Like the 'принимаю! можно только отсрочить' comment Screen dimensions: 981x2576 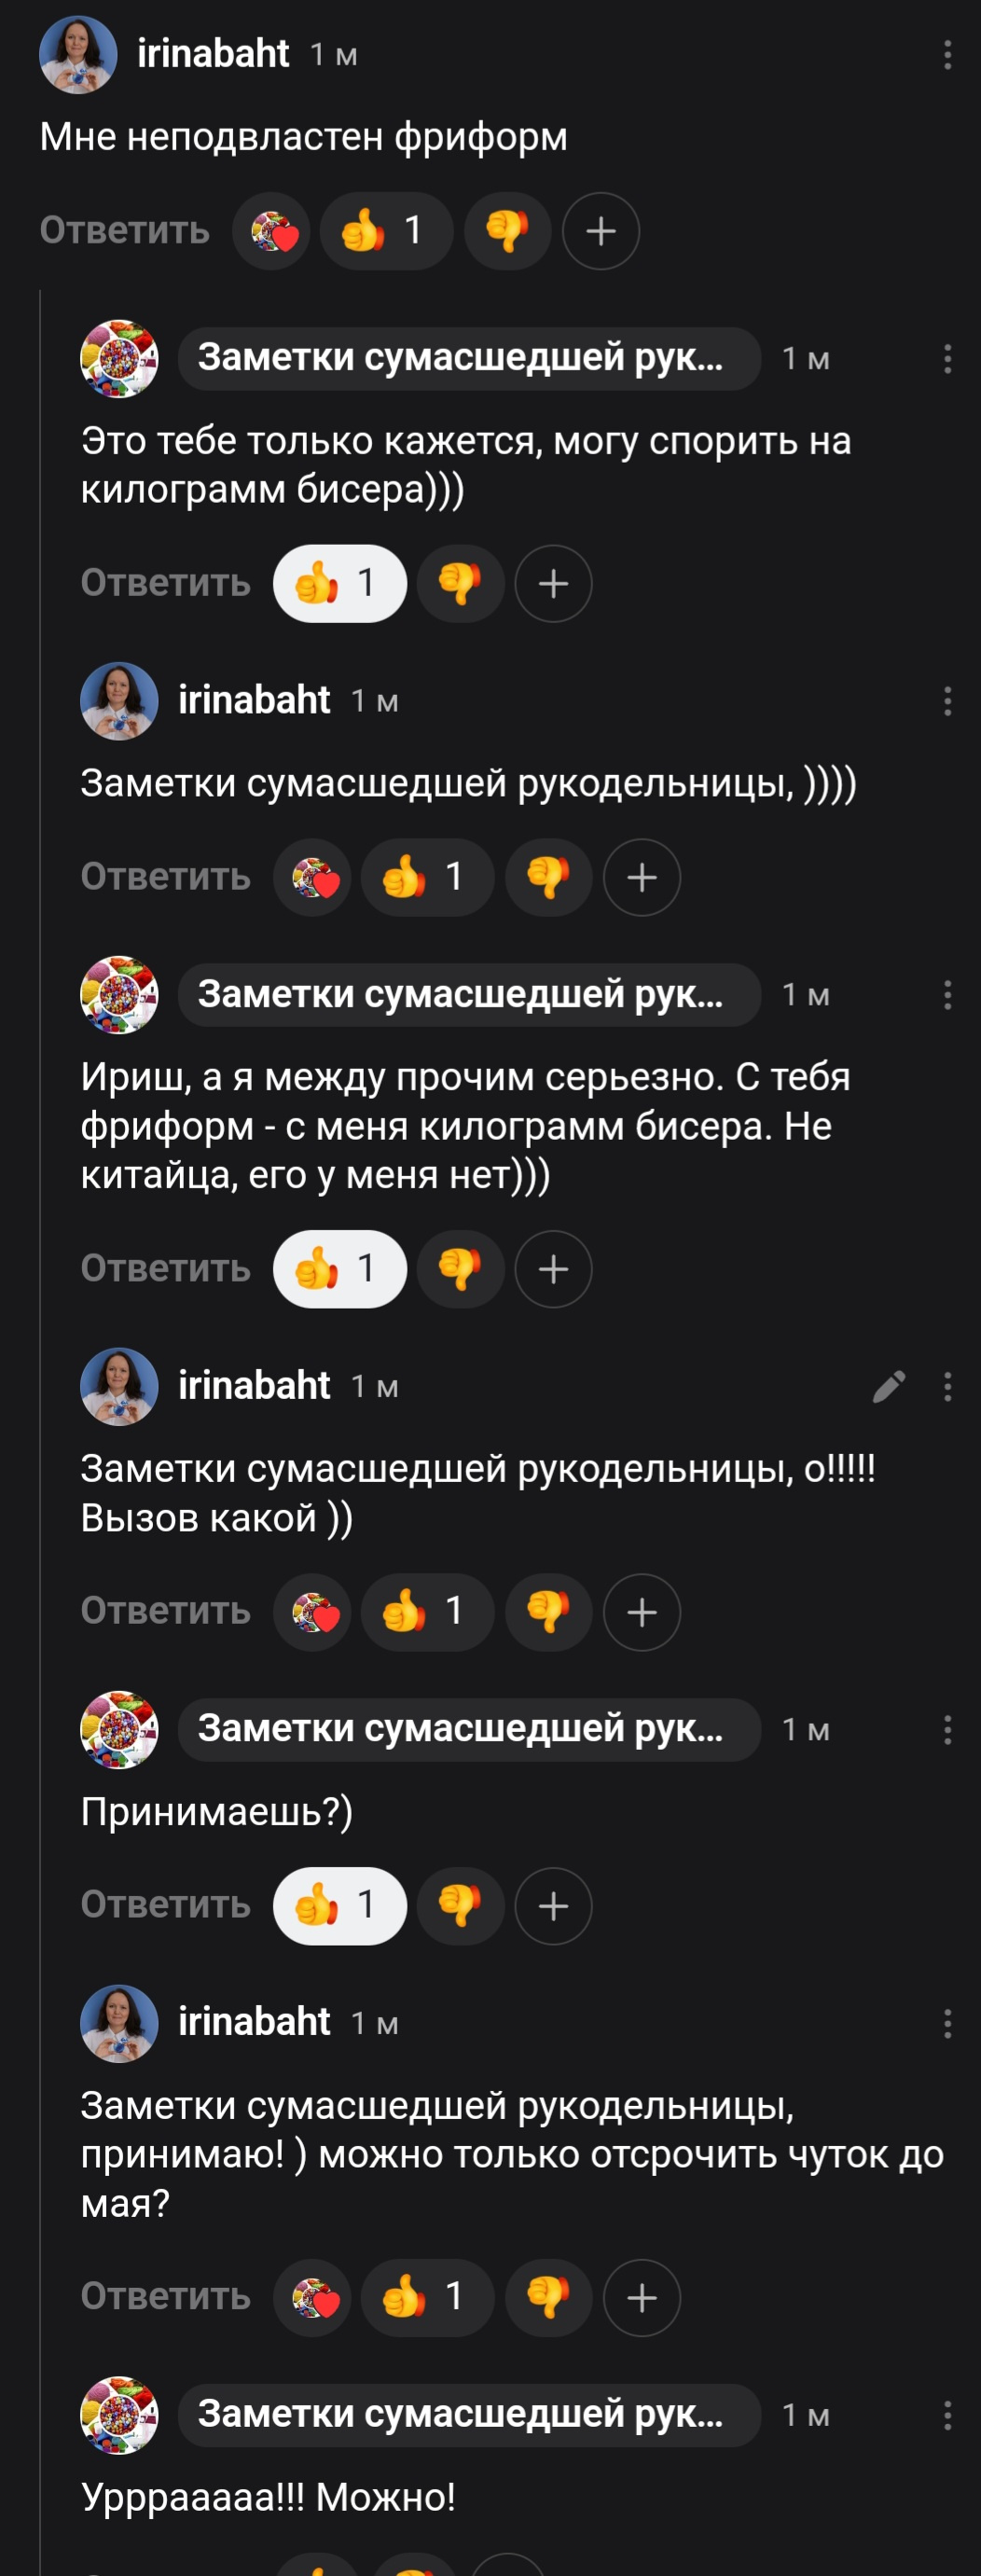click(x=427, y=2297)
